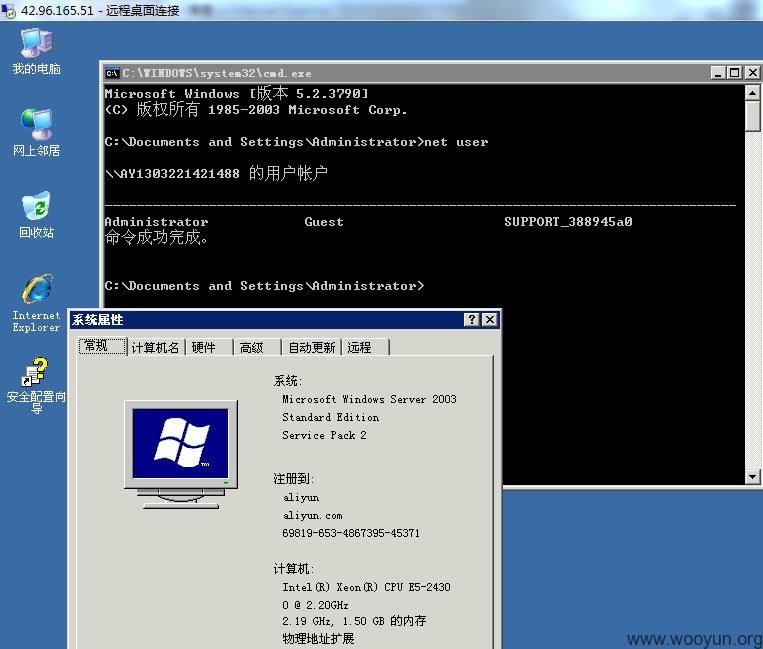
Task: Open the 高级 tab
Action: 257,347
